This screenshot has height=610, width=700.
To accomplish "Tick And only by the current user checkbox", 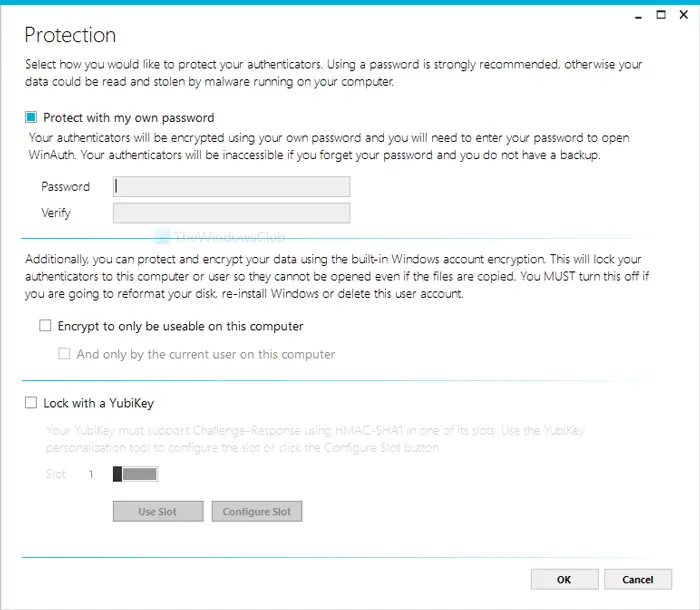I will pos(64,354).
